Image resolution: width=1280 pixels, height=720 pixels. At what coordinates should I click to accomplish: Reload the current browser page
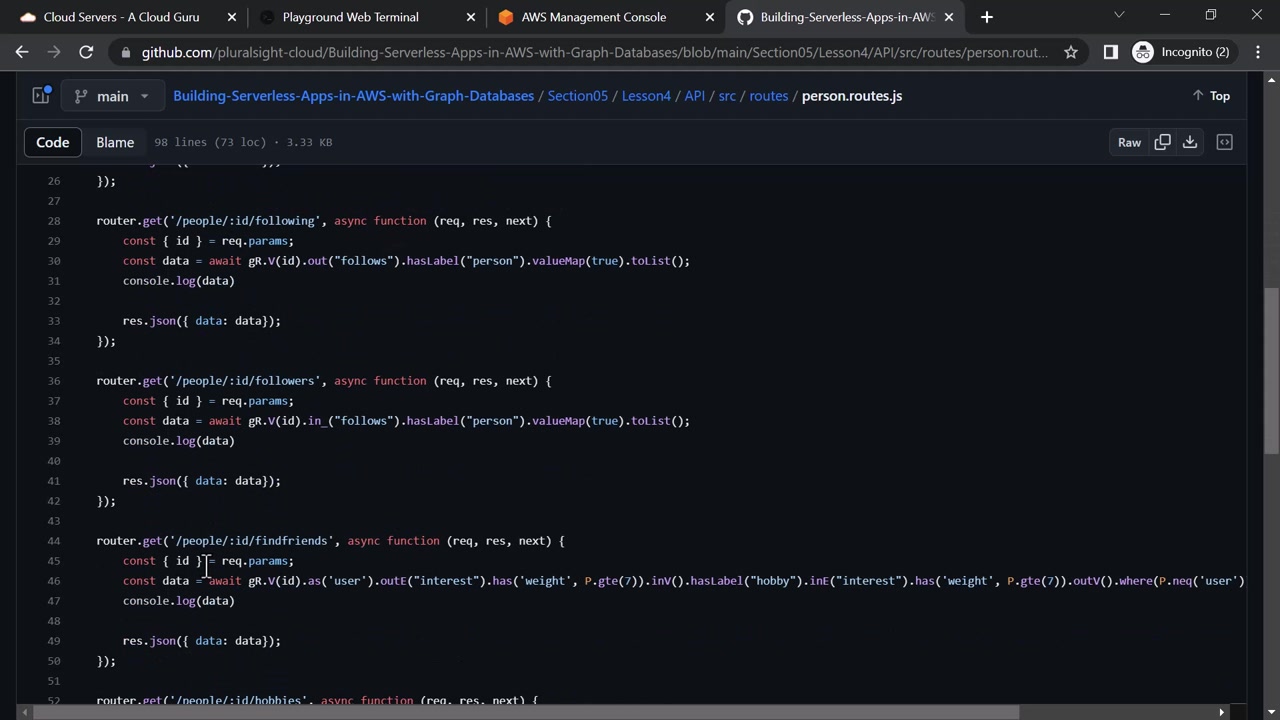[86, 52]
